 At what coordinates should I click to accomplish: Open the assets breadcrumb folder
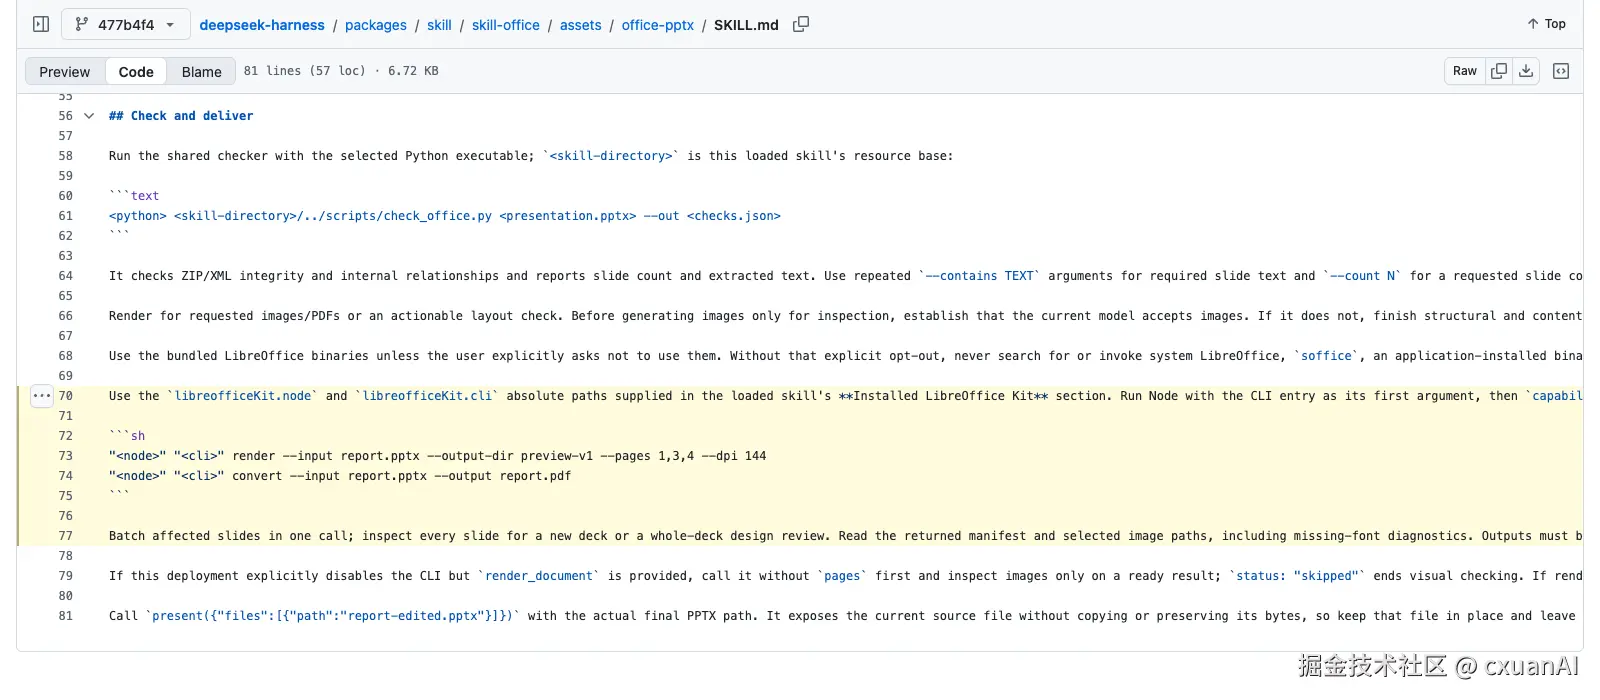click(x=581, y=25)
